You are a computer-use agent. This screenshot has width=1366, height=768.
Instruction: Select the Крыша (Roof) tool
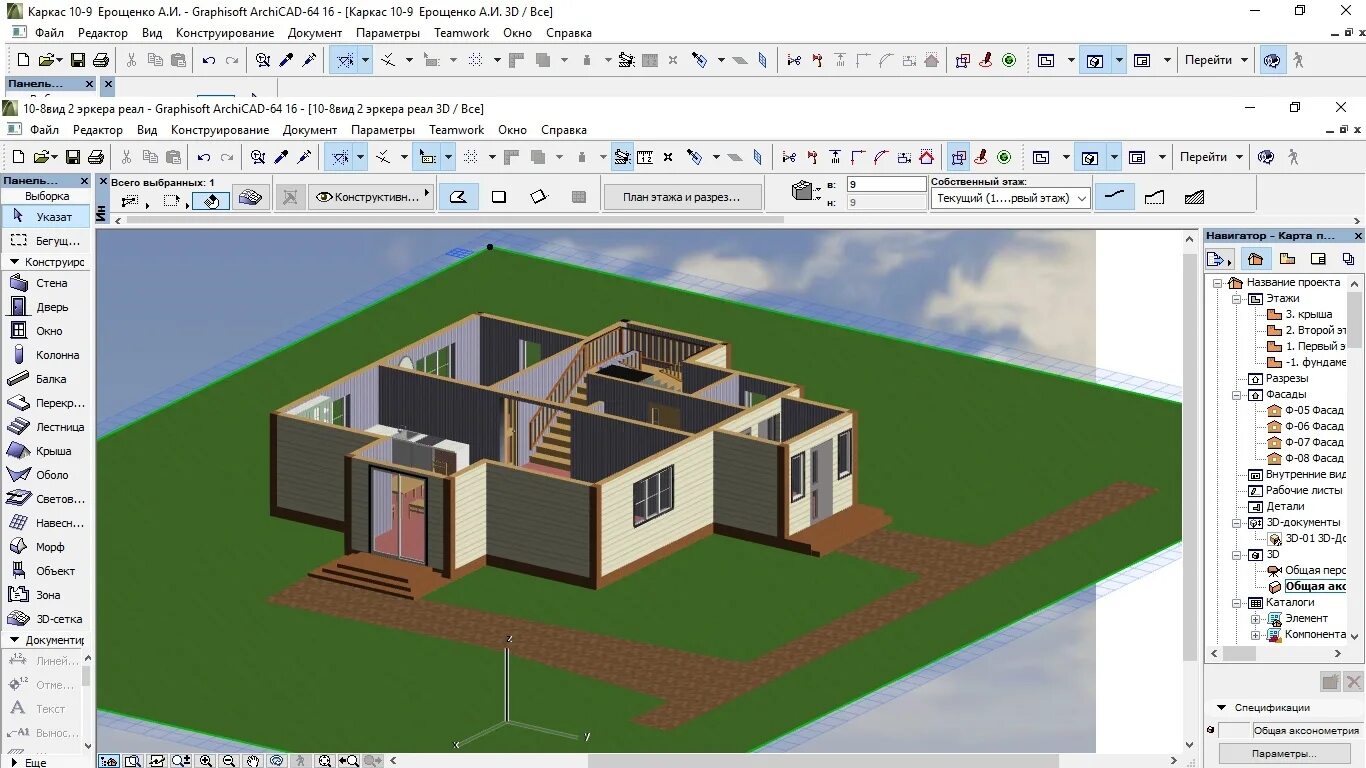pos(46,451)
